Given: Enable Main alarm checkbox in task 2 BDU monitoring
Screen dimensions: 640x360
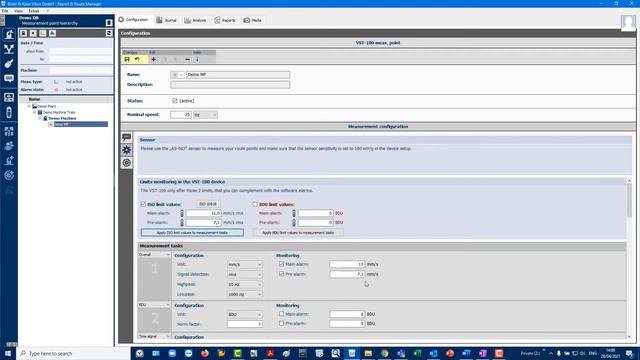Looking at the screenshot, I should pos(281,314).
